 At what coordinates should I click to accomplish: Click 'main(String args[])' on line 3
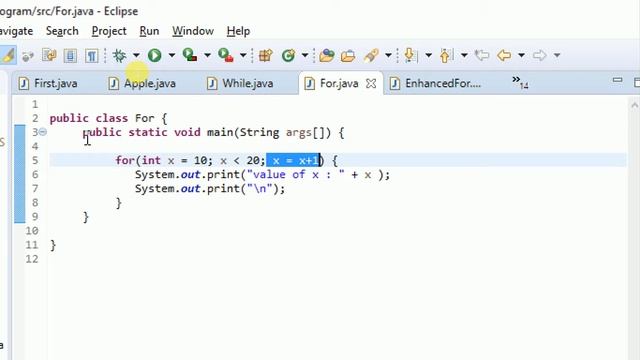269,132
